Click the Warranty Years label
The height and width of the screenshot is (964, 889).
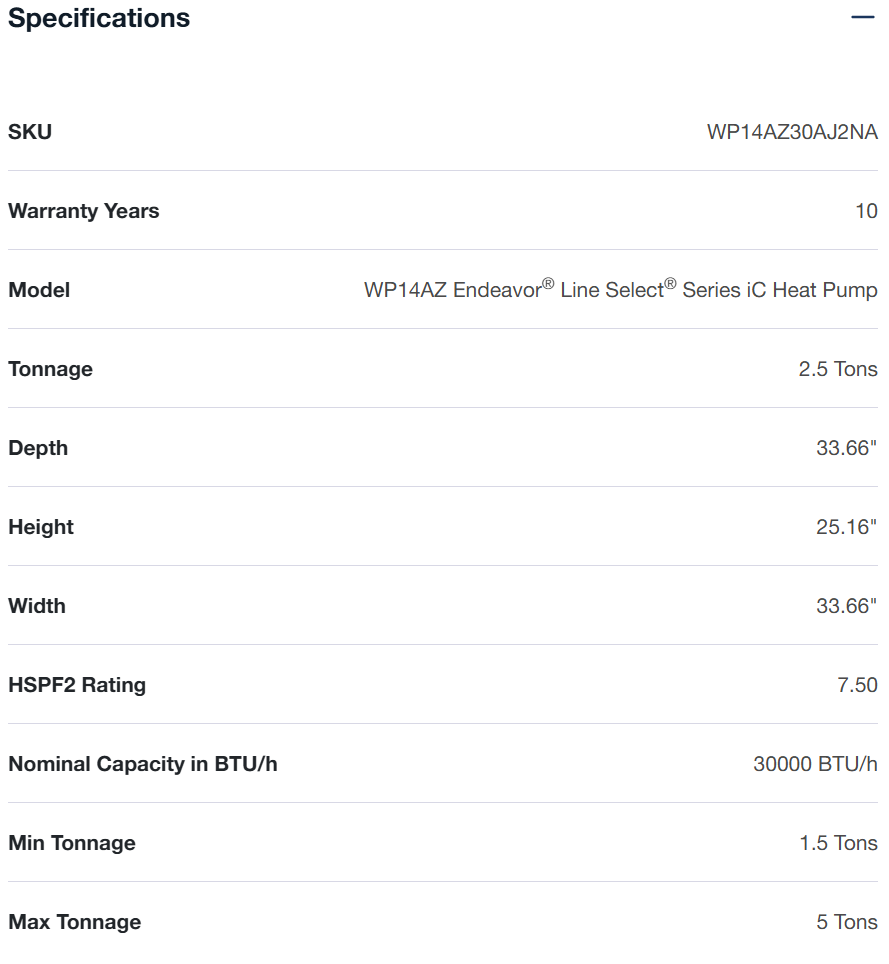pyautogui.click(x=84, y=211)
